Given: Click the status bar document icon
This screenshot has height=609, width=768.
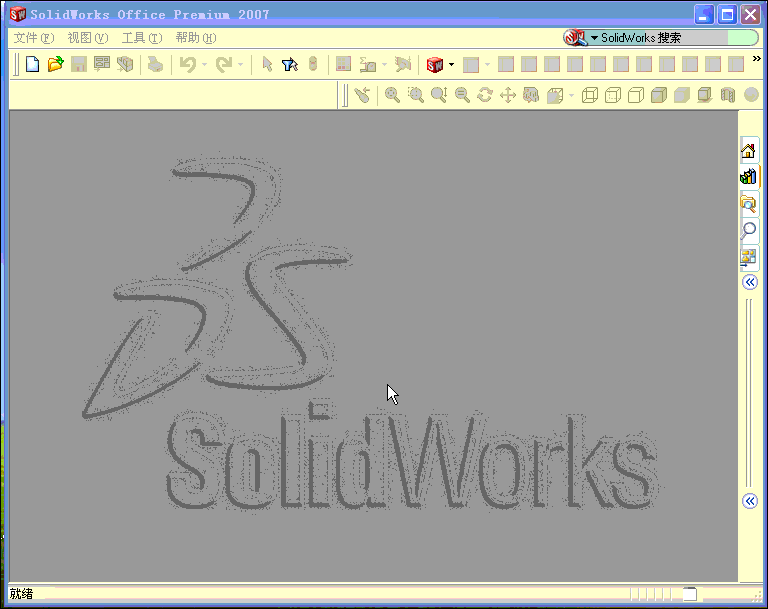Looking at the screenshot, I should (x=690, y=594).
